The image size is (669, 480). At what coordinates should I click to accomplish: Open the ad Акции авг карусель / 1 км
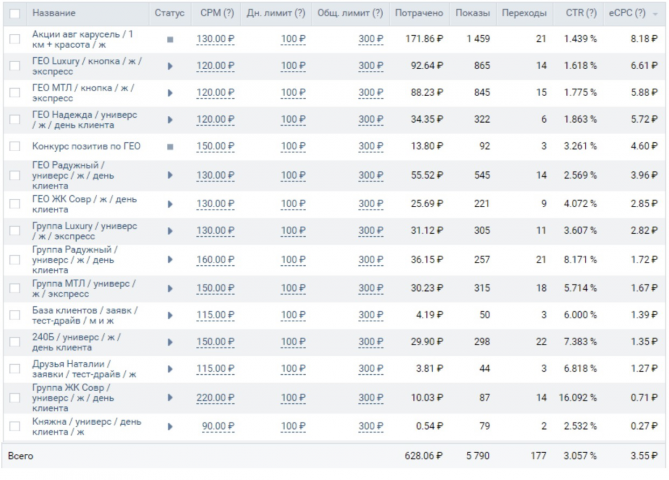[82, 39]
